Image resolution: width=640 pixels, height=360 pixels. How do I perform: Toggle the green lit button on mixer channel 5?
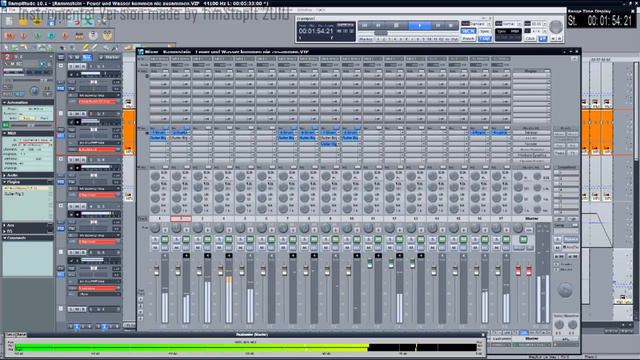click(250, 239)
